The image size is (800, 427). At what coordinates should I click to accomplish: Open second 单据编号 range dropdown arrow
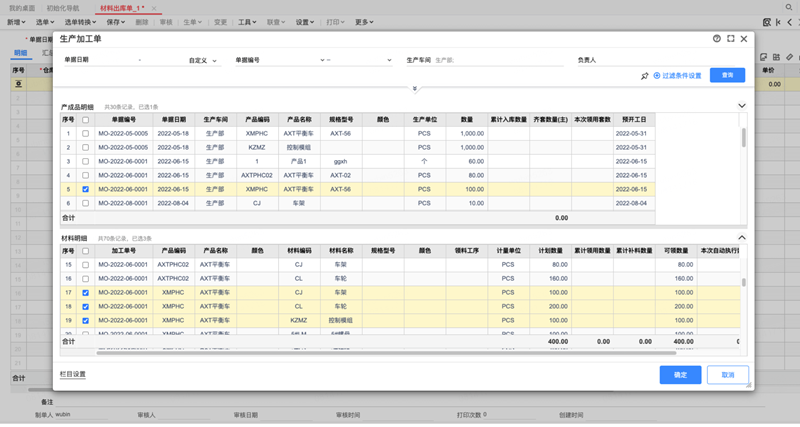[x=389, y=60]
